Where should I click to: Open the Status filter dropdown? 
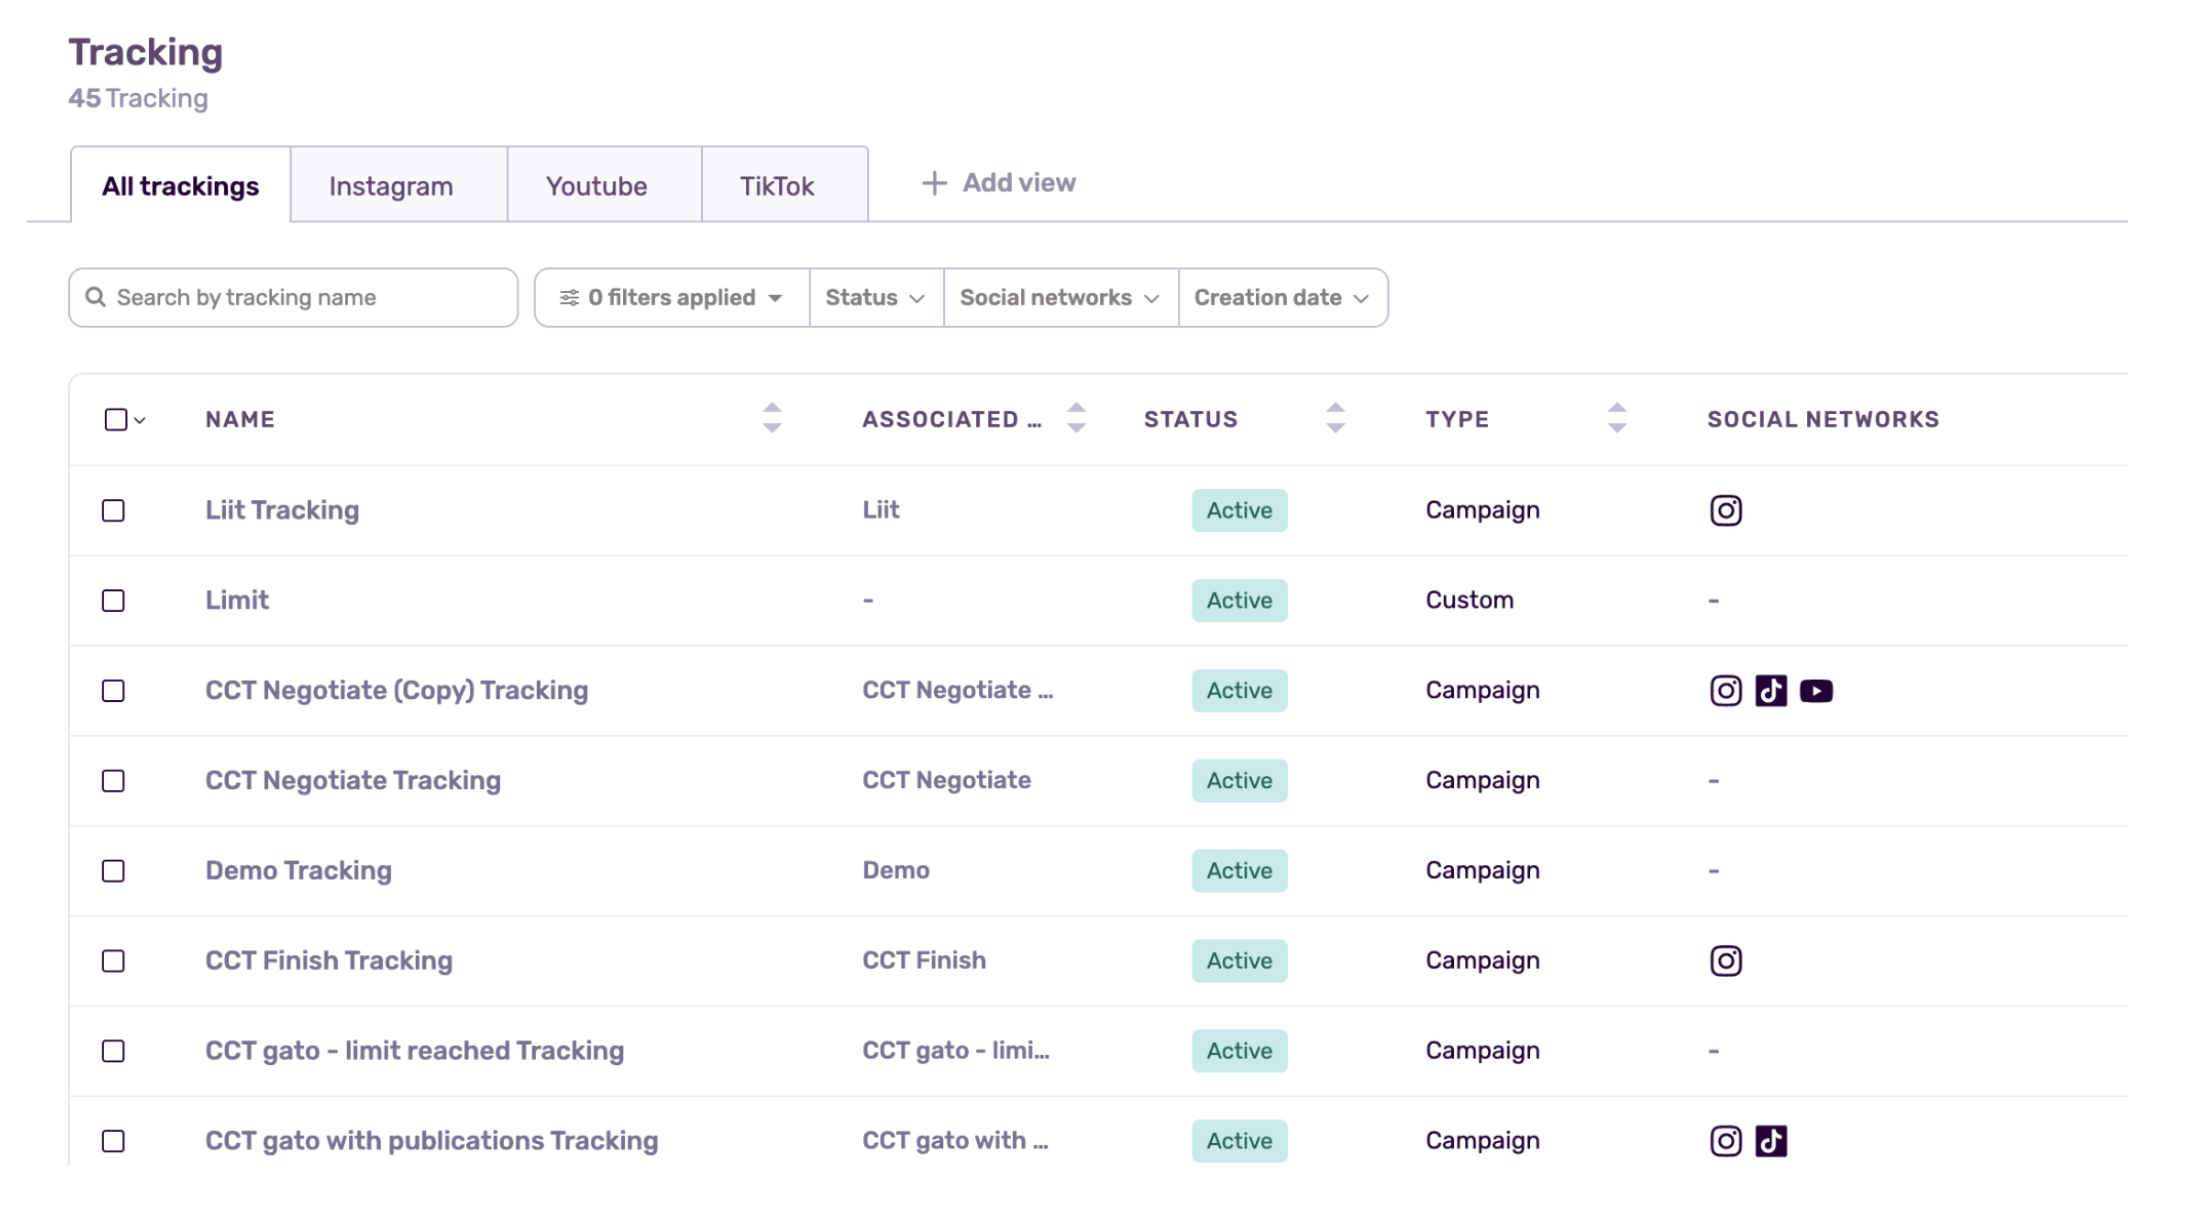874,296
